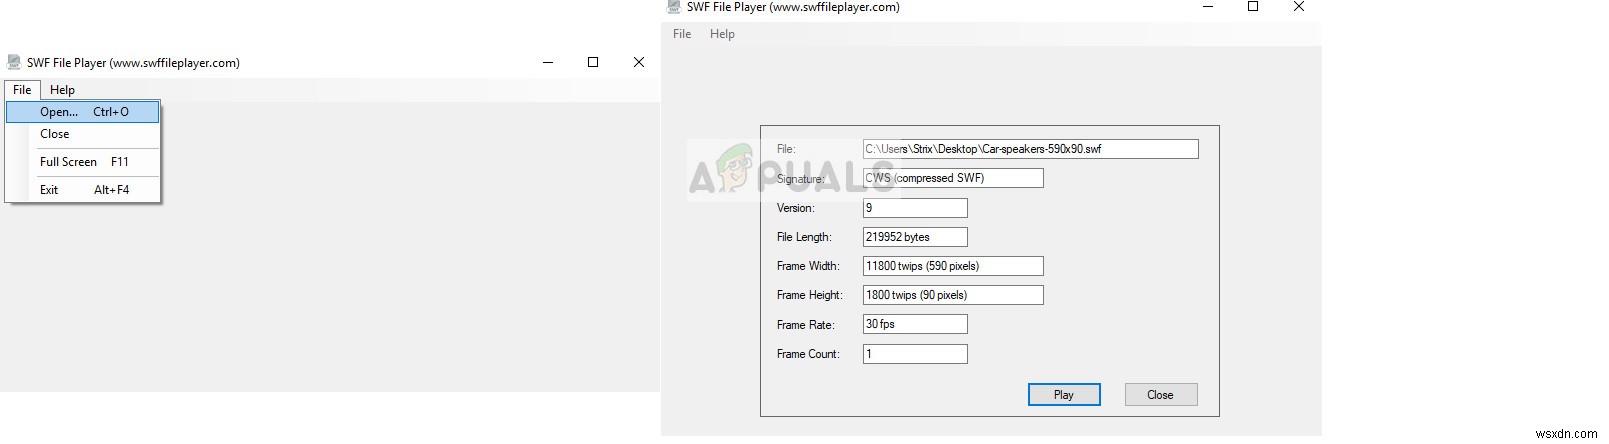Click the Frame Count field

pyautogui.click(x=914, y=354)
